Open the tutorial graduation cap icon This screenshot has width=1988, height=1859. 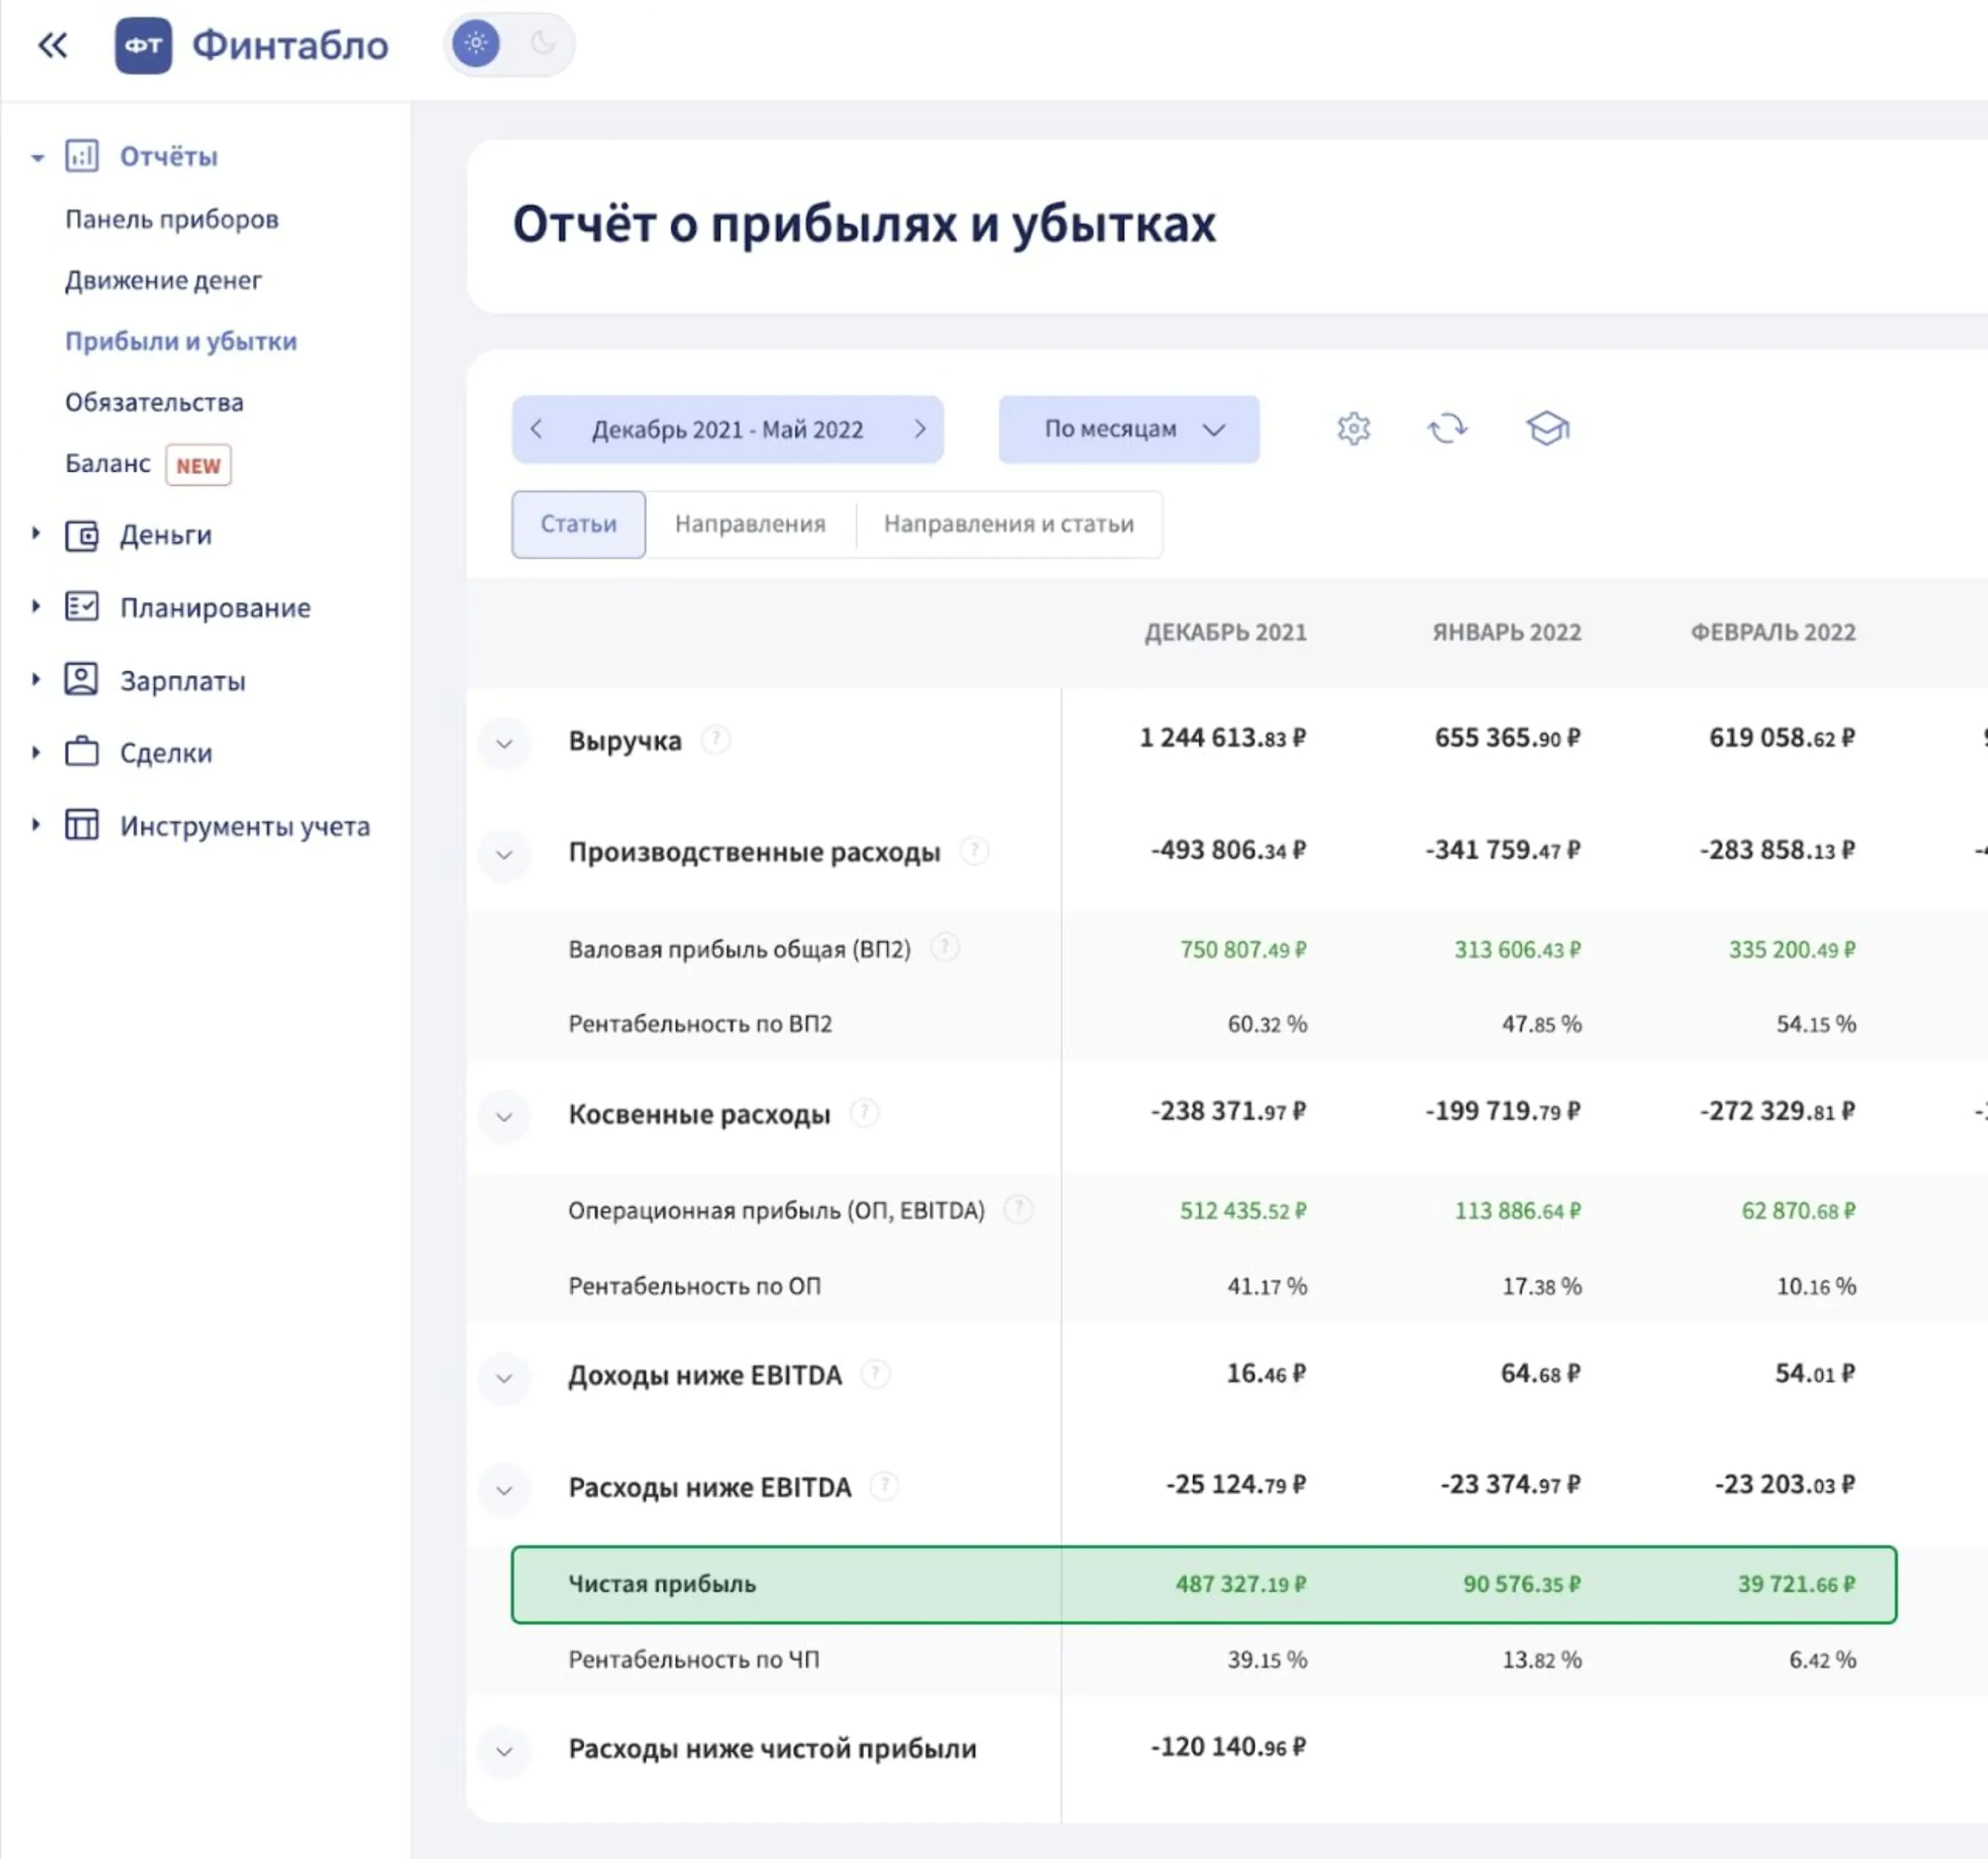pos(1547,429)
